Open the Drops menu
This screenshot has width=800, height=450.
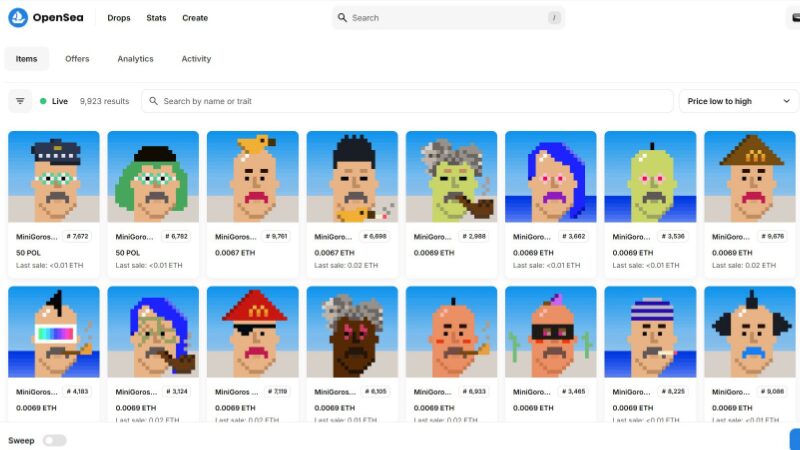click(119, 18)
